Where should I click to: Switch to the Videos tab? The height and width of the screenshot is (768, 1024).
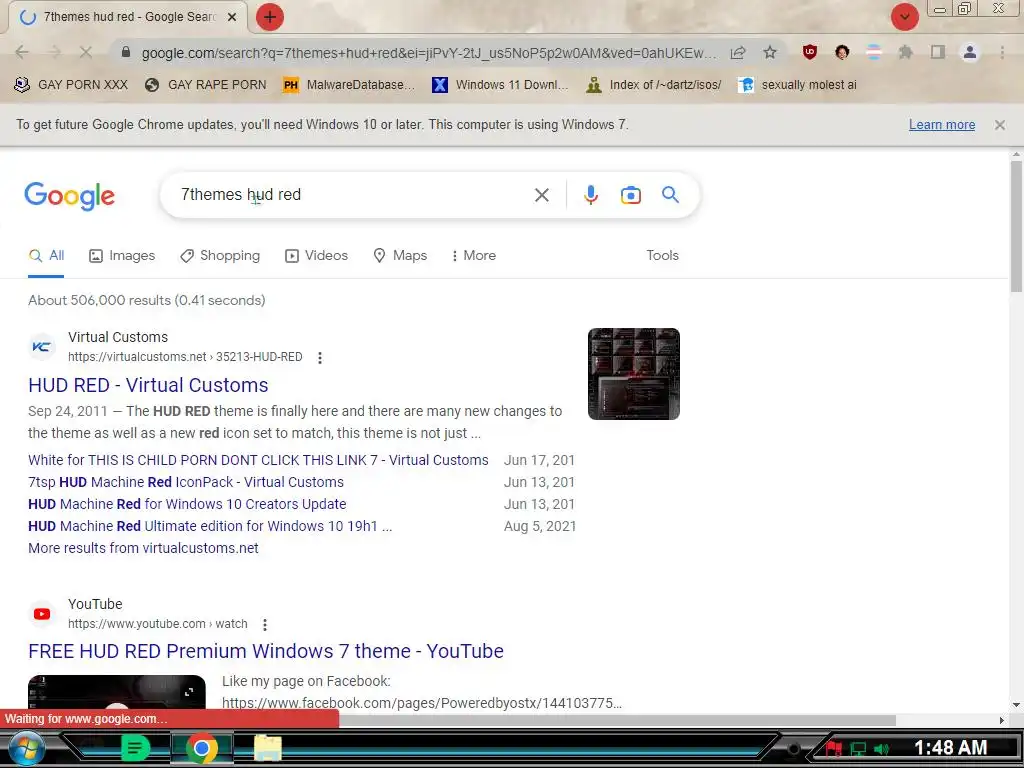coord(317,255)
